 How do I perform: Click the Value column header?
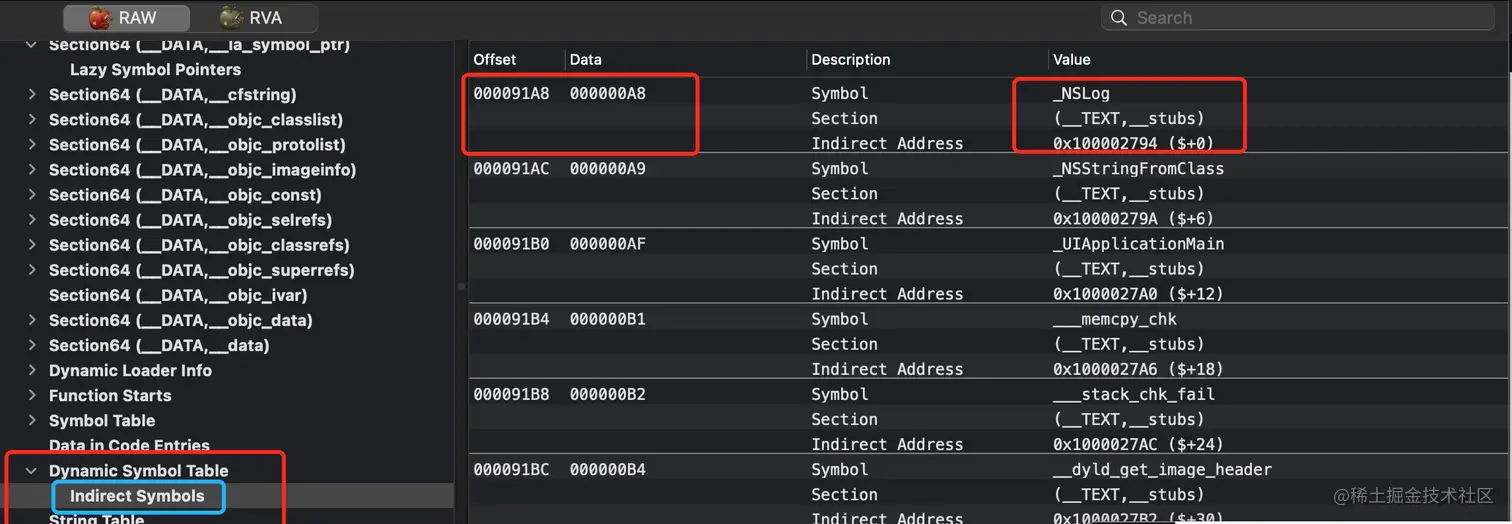1071,60
